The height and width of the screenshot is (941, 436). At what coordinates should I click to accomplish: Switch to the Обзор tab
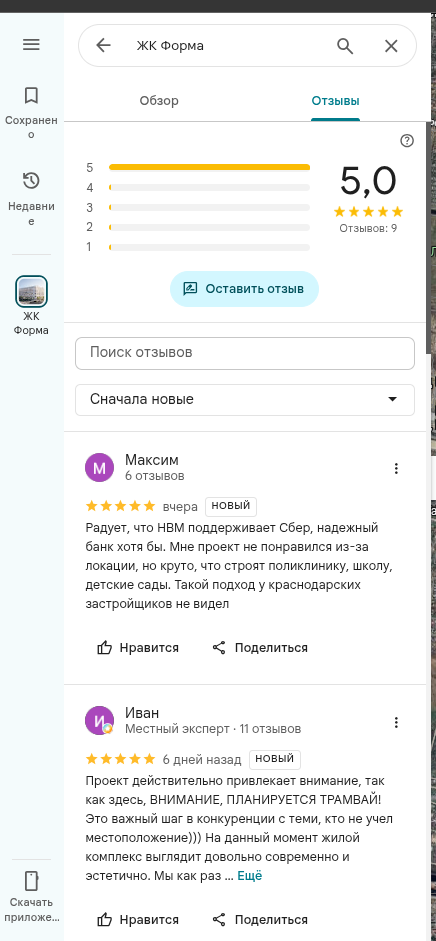(x=159, y=101)
